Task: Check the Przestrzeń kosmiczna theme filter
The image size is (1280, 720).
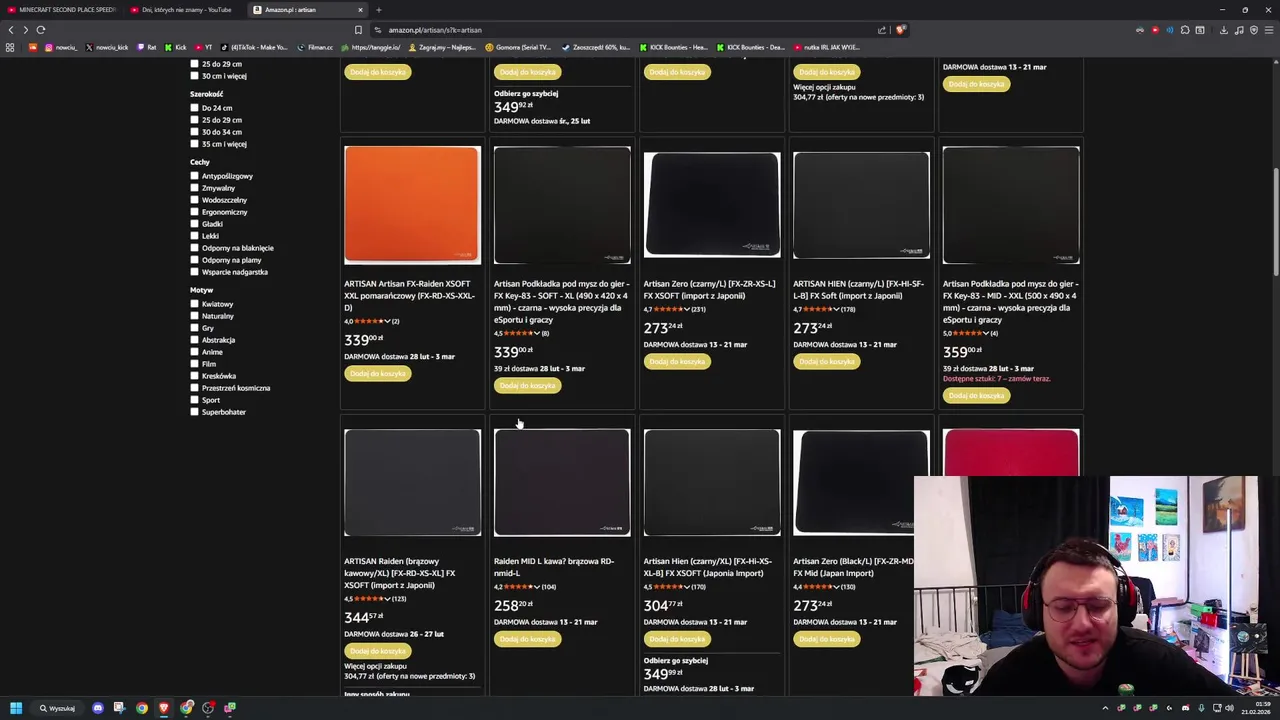Action: pos(195,388)
